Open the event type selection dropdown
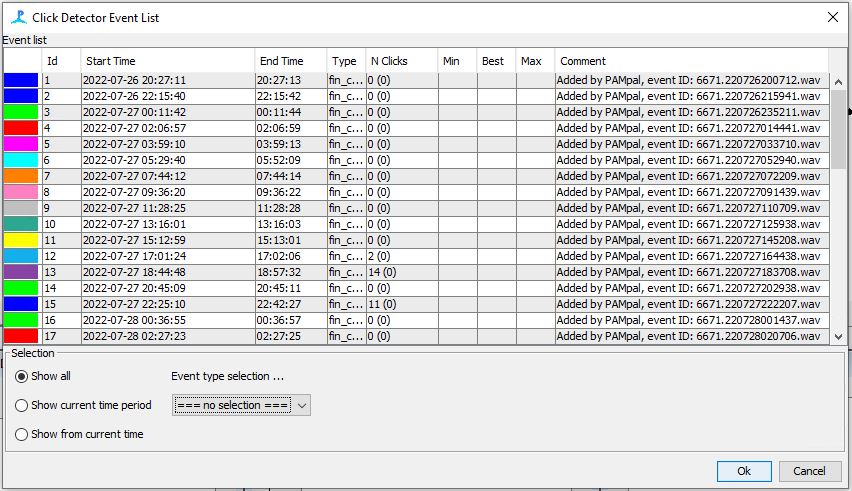Screen dimensions: 852x491 pos(241,405)
